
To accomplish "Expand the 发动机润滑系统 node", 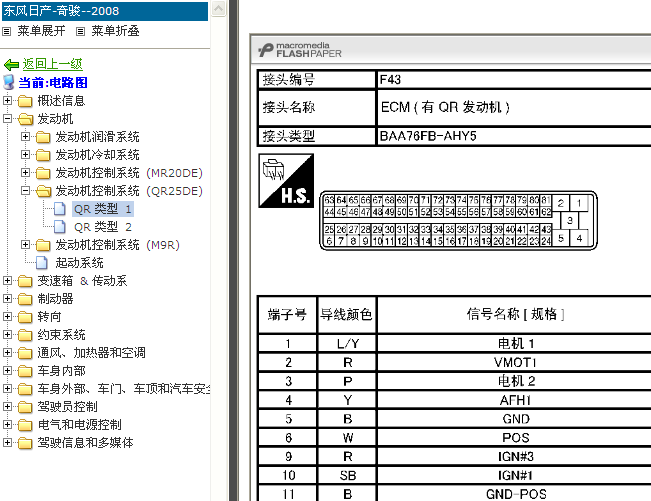I will pos(26,136).
